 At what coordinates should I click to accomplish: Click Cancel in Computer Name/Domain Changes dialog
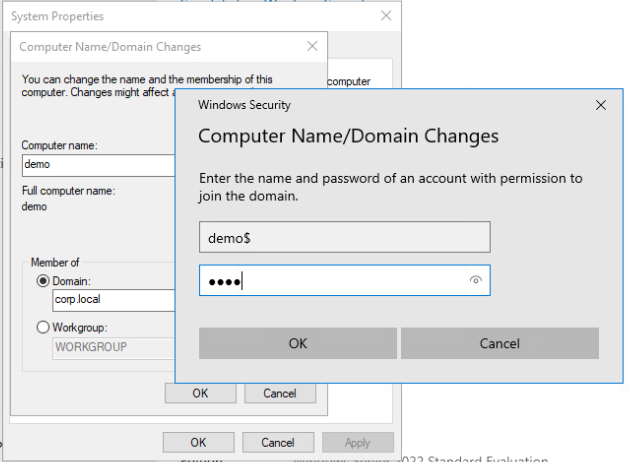[x=279, y=393]
